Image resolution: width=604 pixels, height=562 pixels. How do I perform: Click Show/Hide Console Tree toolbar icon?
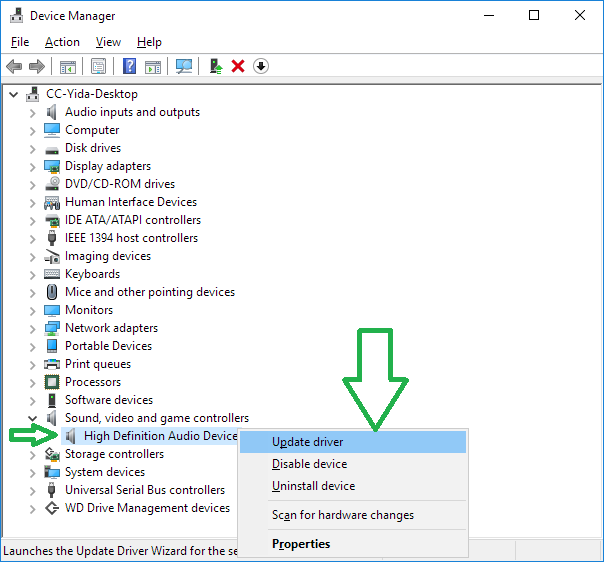pyautogui.click(x=68, y=67)
